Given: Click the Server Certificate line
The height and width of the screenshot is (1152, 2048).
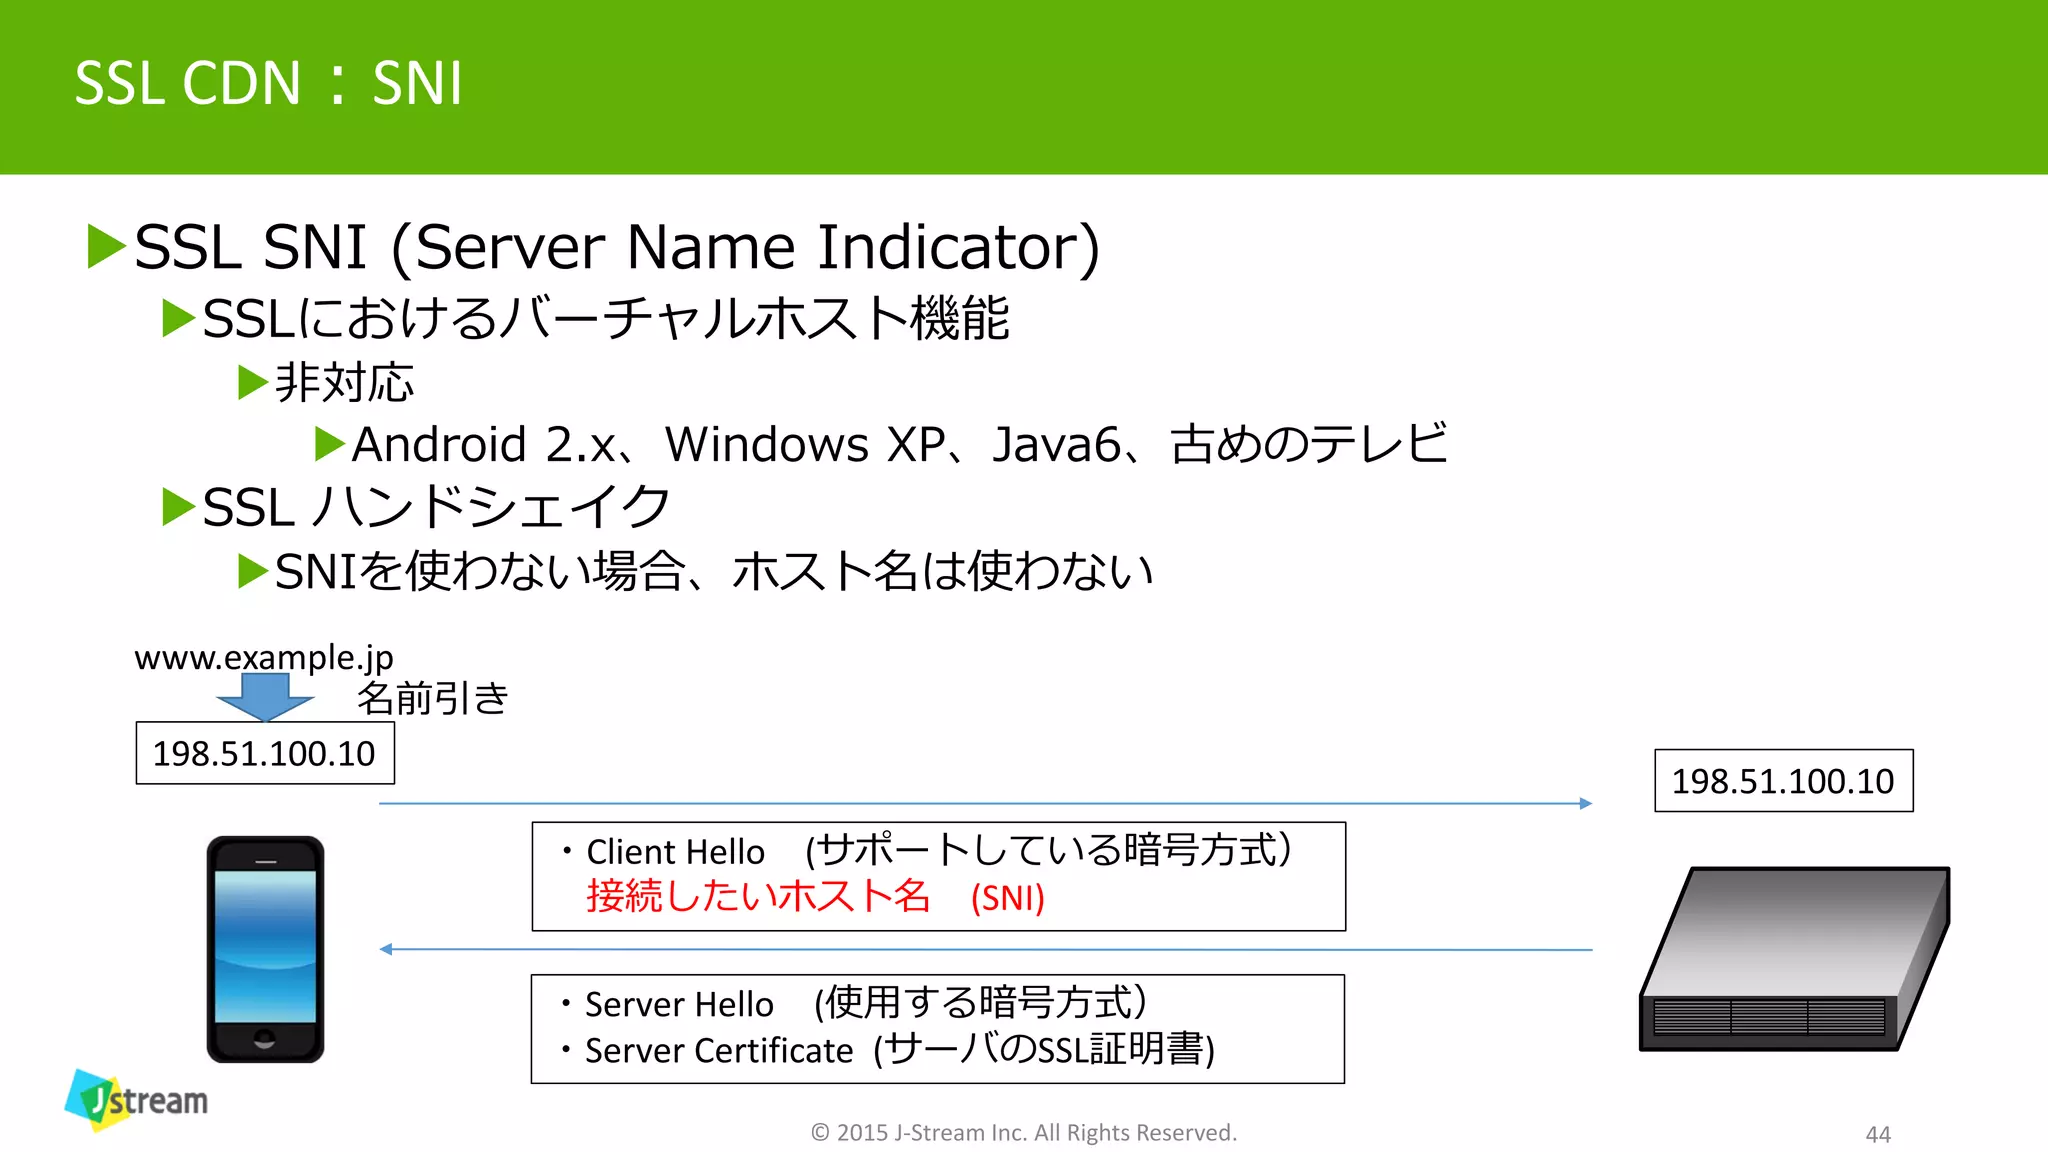Looking at the screenshot, I should pyautogui.click(x=899, y=1050).
